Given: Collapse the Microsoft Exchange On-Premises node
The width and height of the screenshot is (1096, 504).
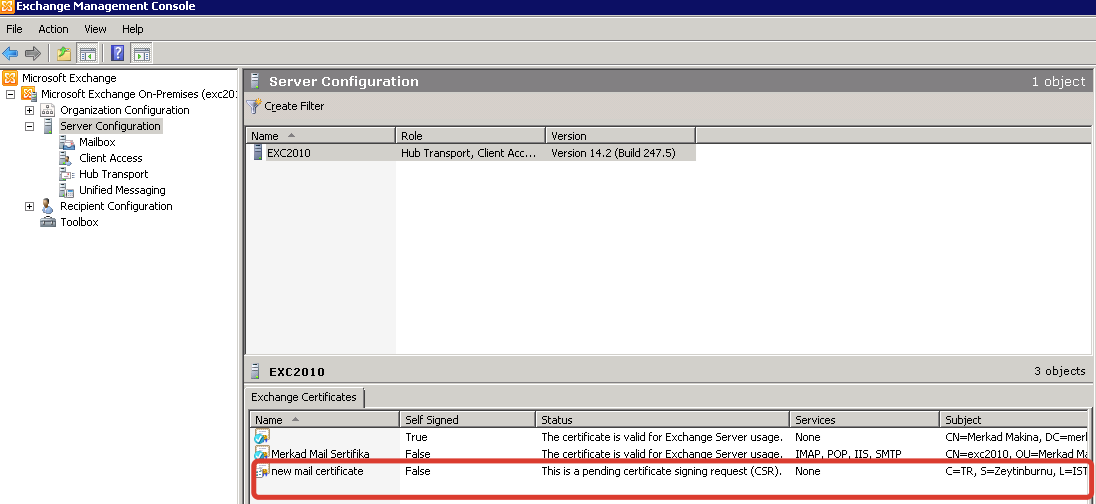Looking at the screenshot, I should tap(10, 94).
